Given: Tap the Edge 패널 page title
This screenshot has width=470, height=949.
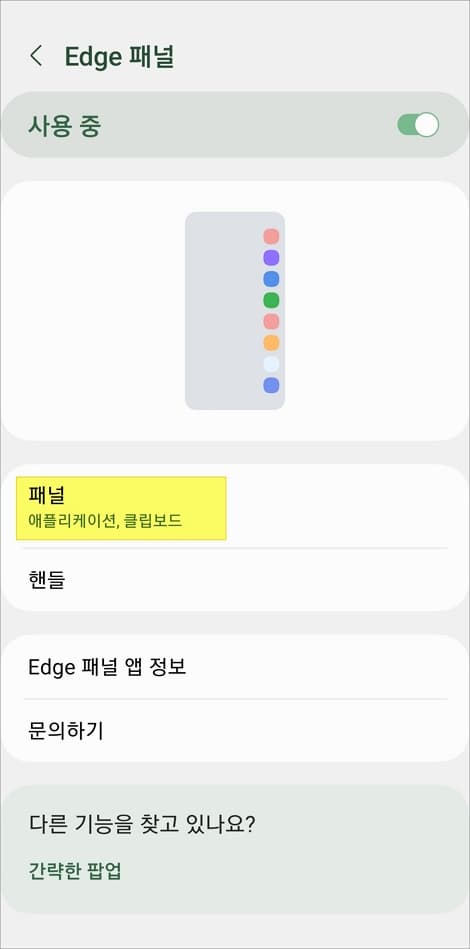Looking at the screenshot, I should tap(120, 57).
